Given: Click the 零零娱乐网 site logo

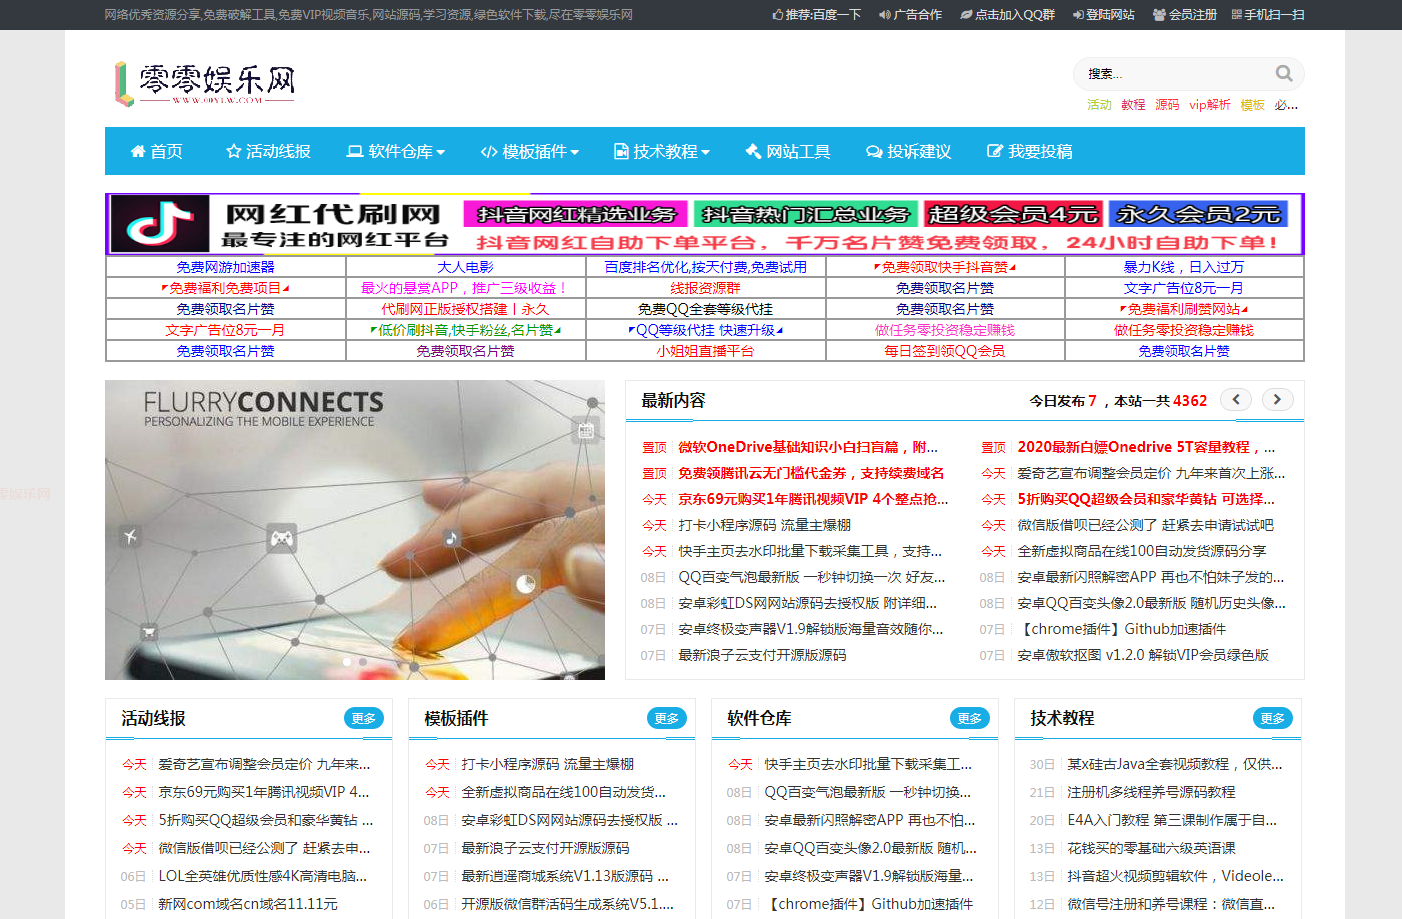Looking at the screenshot, I should [205, 83].
